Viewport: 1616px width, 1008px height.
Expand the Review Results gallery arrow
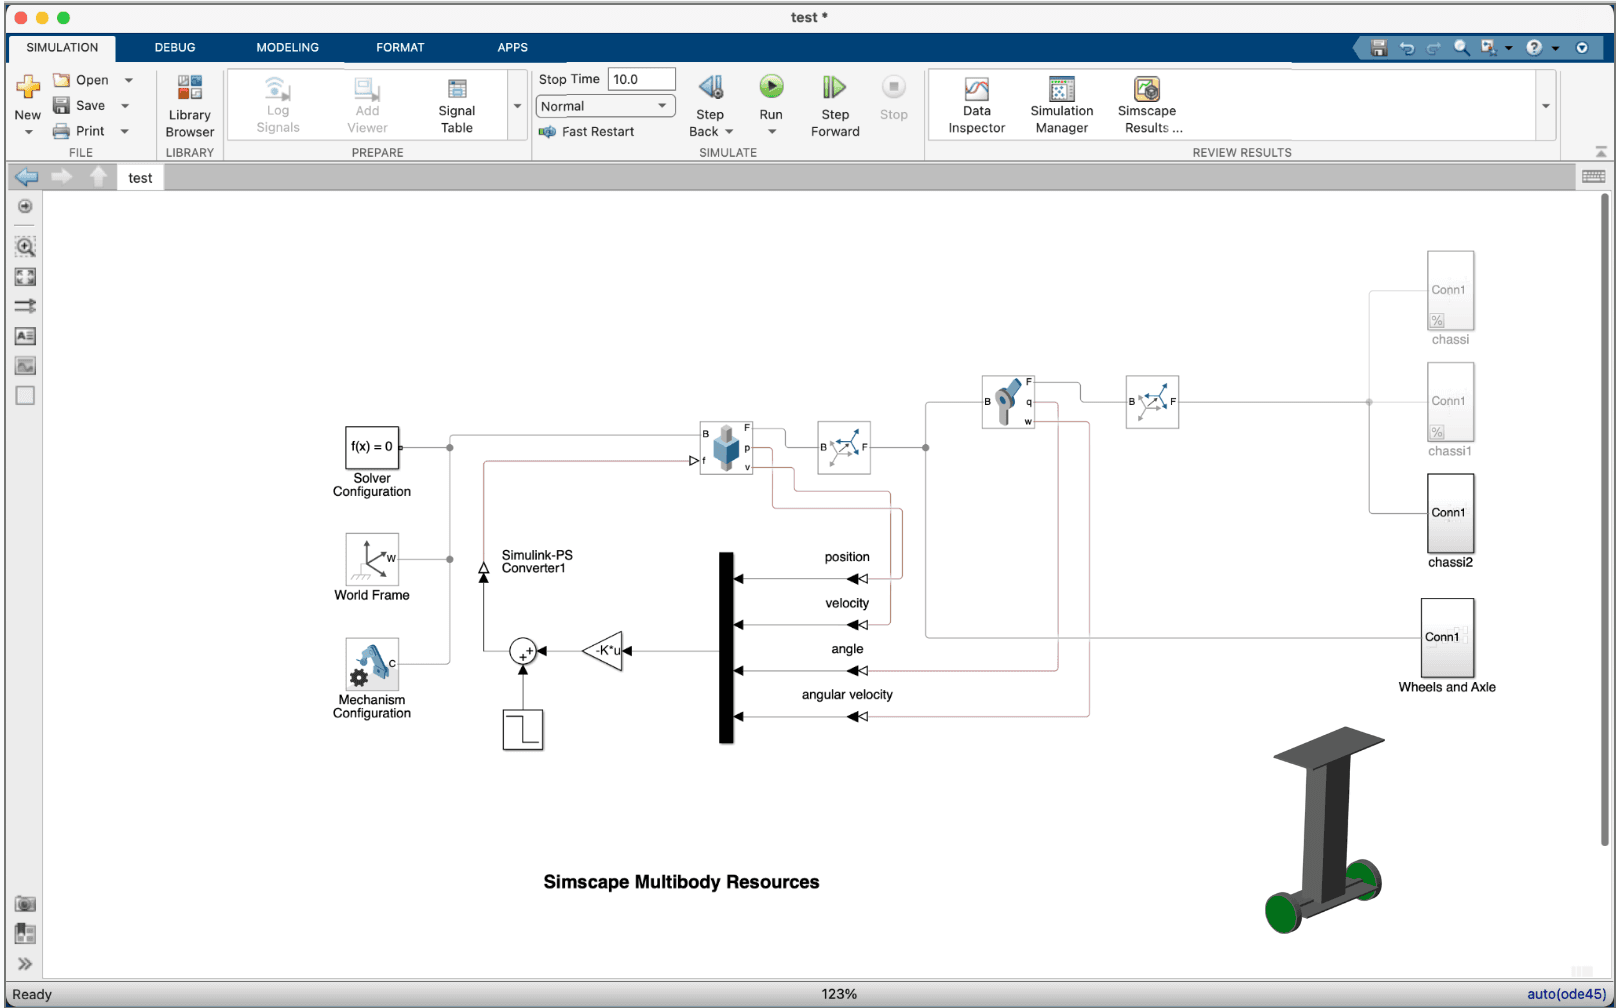[x=1546, y=105]
